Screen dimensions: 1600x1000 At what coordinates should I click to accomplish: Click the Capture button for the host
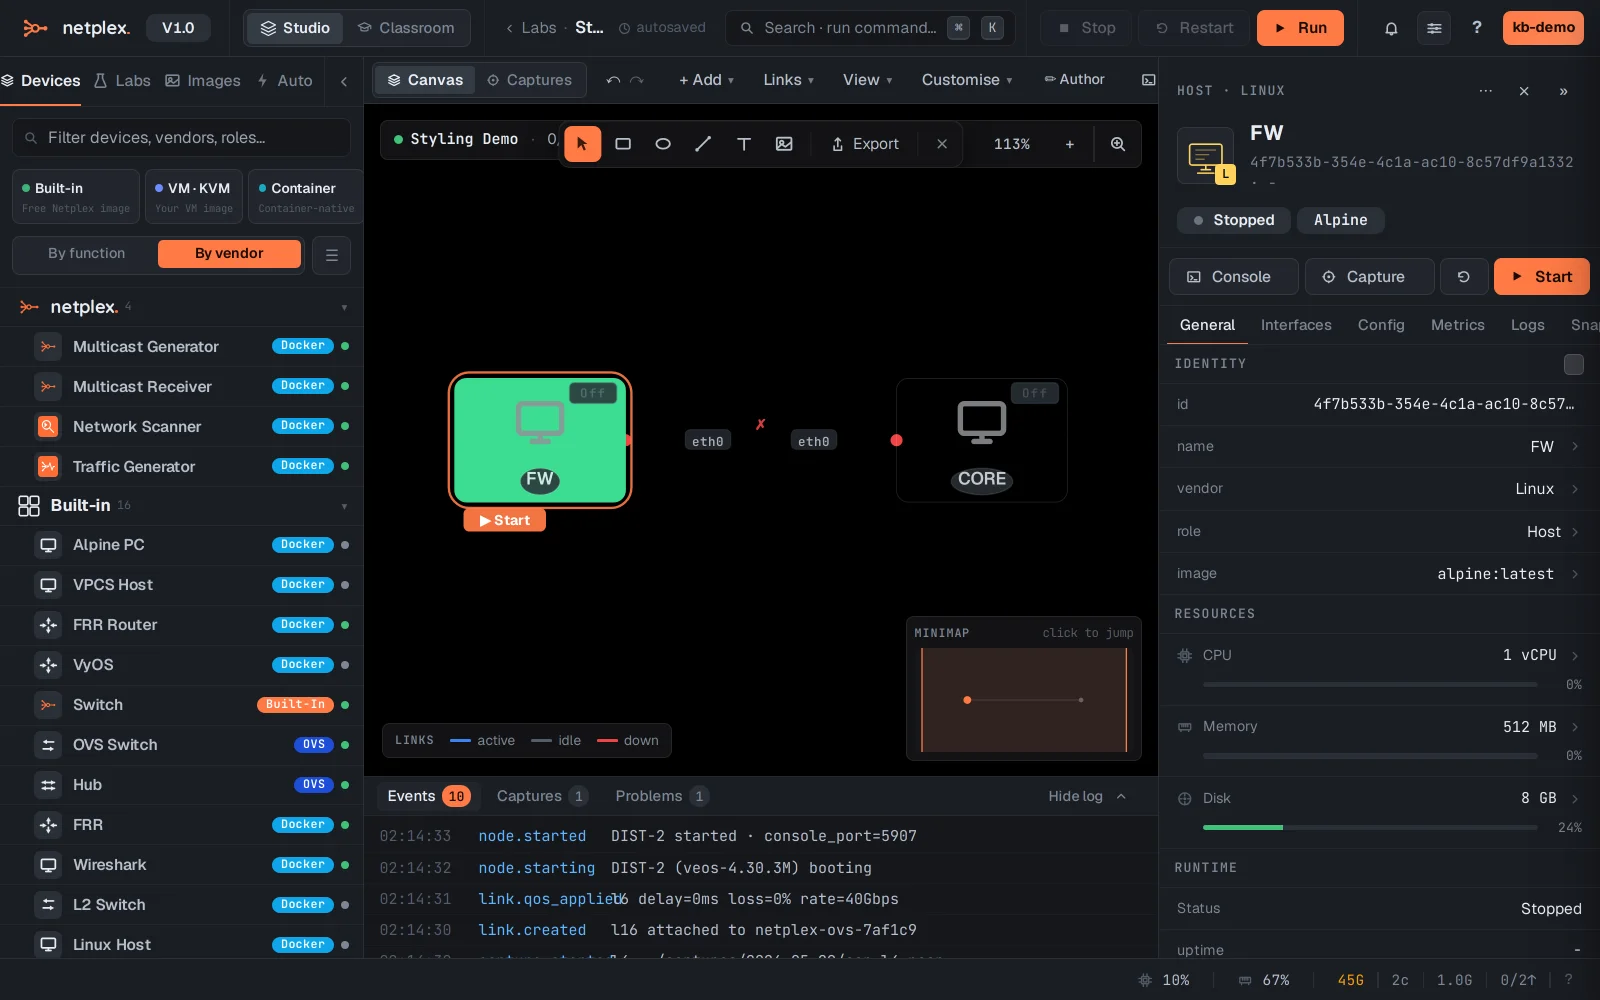pos(1369,277)
